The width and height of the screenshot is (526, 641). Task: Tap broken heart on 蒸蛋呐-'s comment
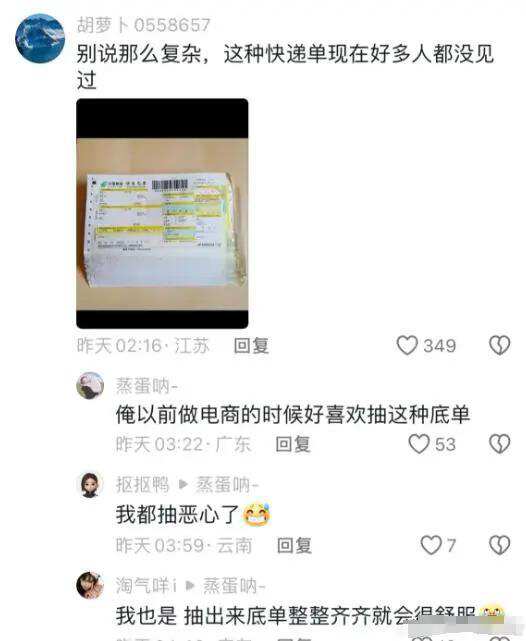[499, 444]
